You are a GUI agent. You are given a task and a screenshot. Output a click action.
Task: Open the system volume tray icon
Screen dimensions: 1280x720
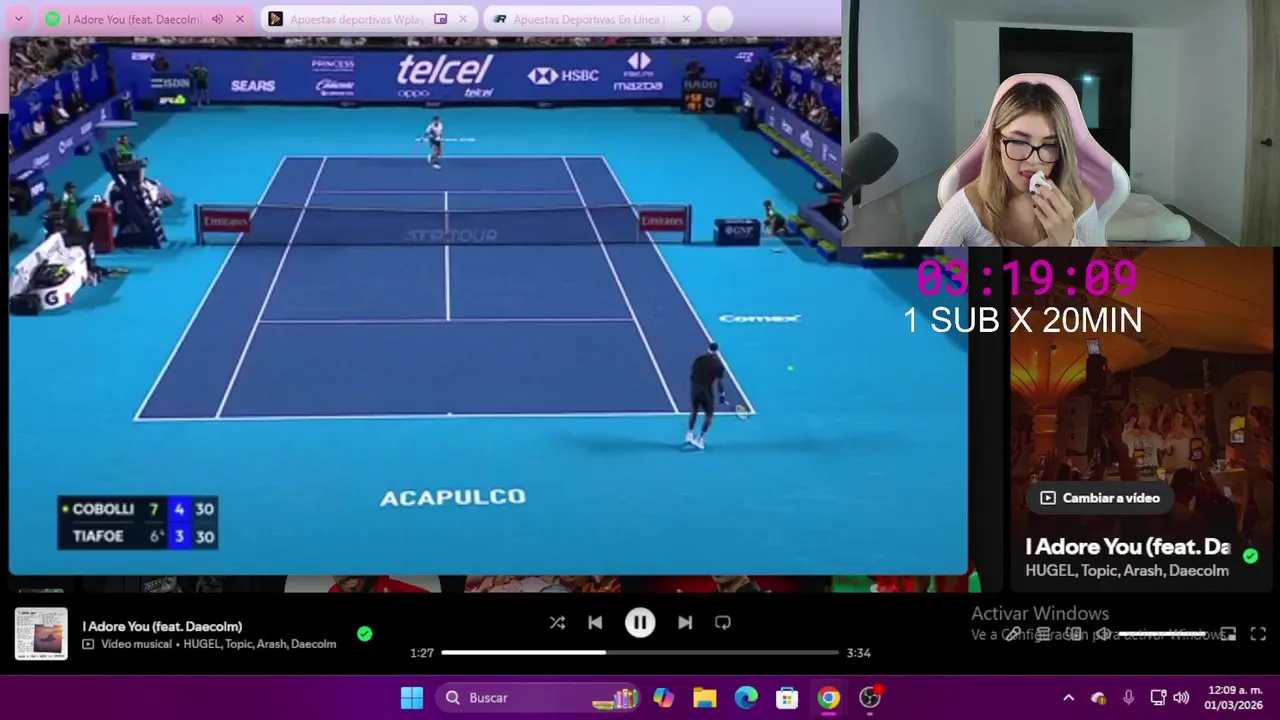coord(1181,698)
